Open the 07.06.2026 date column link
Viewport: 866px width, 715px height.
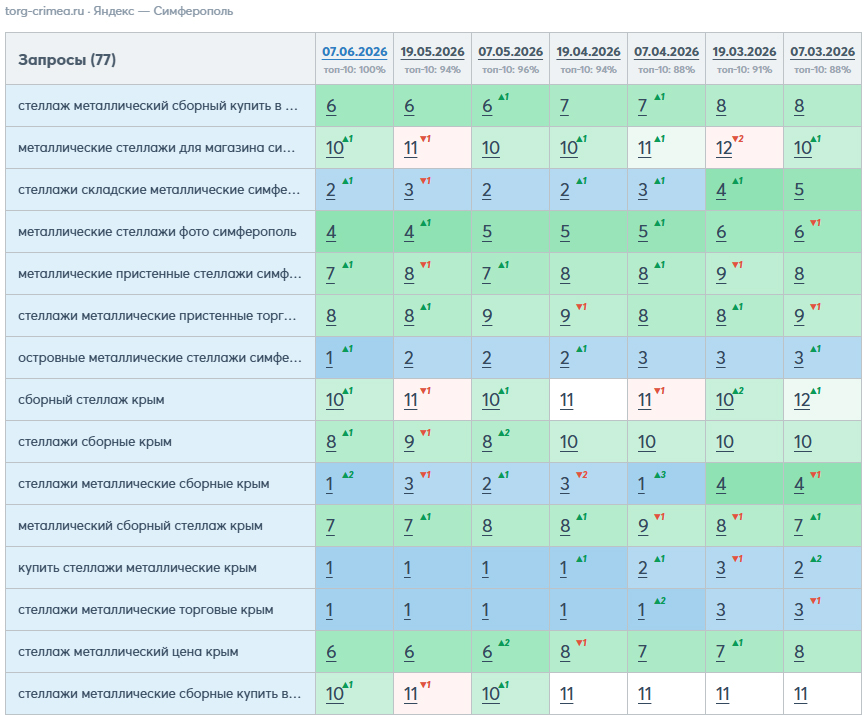(355, 52)
